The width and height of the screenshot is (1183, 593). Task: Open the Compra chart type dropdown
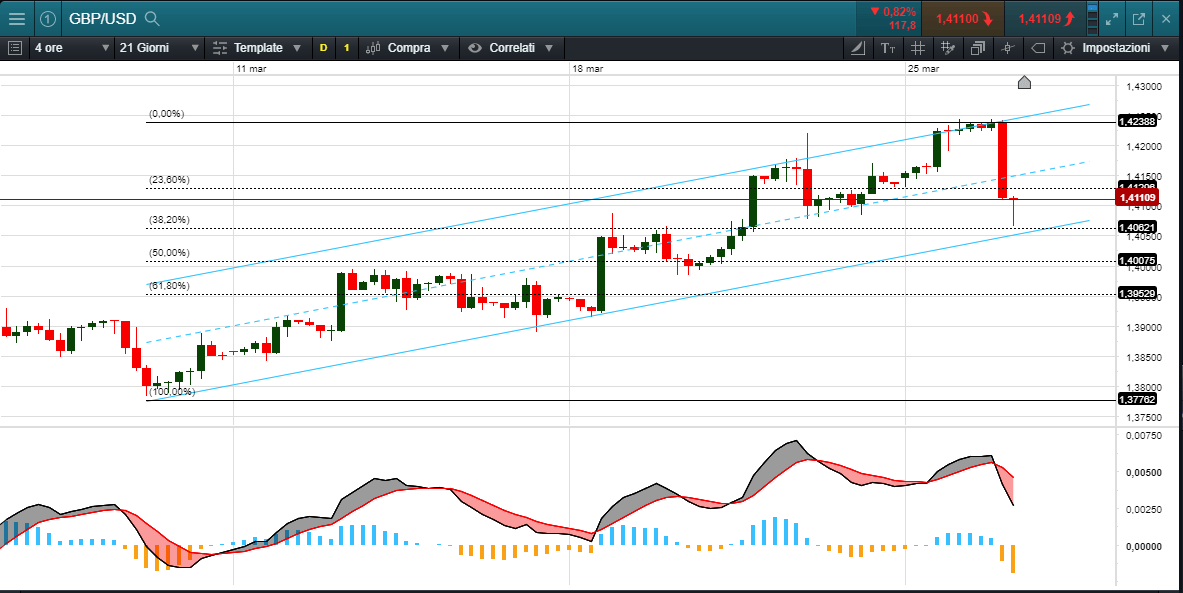[407, 48]
